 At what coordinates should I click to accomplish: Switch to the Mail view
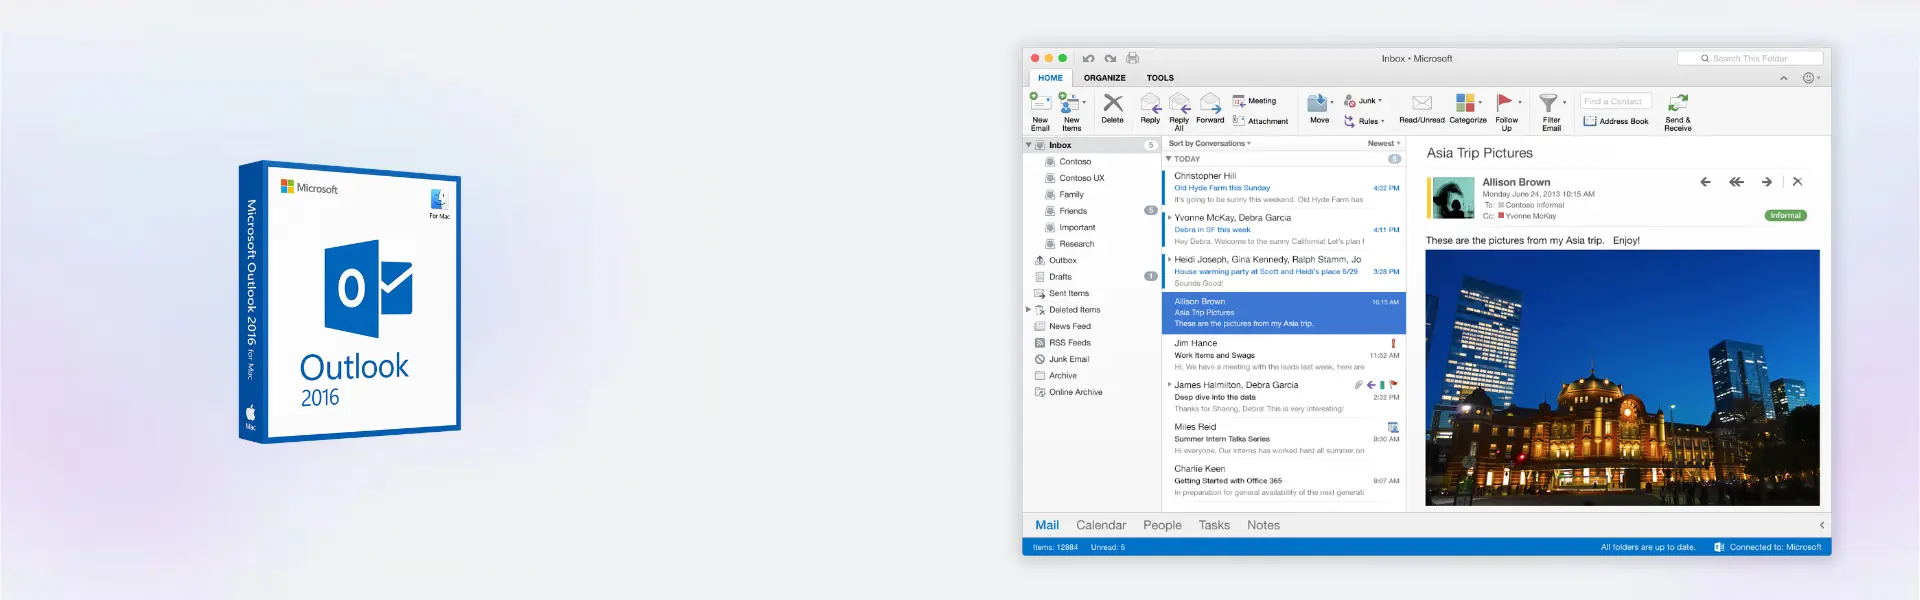pos(1047,525)
